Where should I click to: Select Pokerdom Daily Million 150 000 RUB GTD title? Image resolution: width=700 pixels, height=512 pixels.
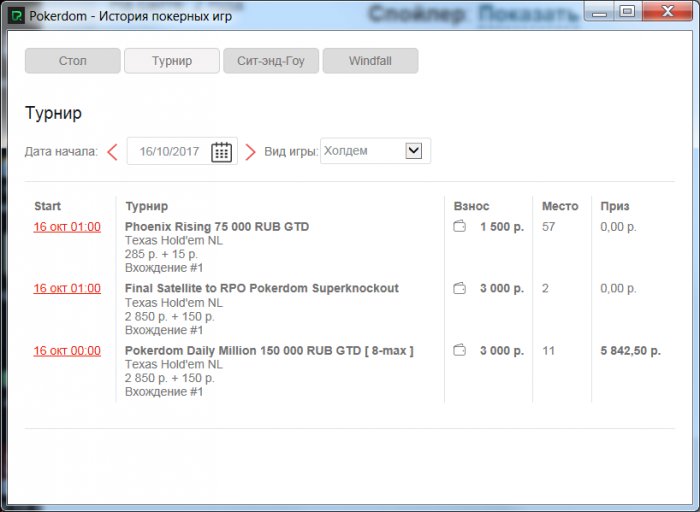coord(269,351)
